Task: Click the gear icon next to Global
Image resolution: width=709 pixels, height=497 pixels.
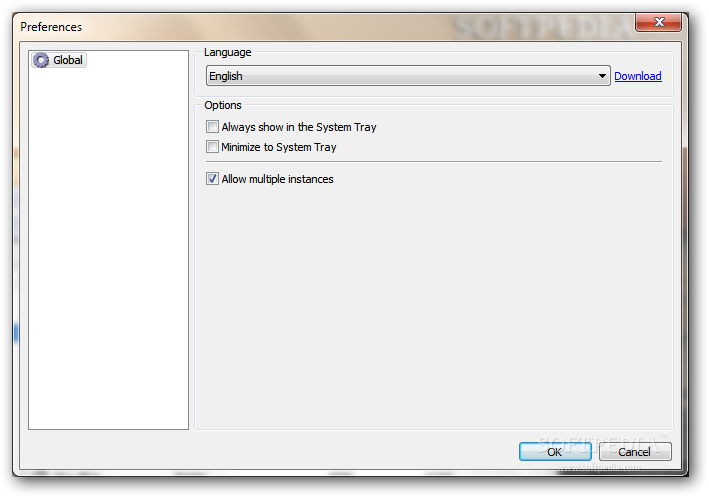Action: coord(41,60)
